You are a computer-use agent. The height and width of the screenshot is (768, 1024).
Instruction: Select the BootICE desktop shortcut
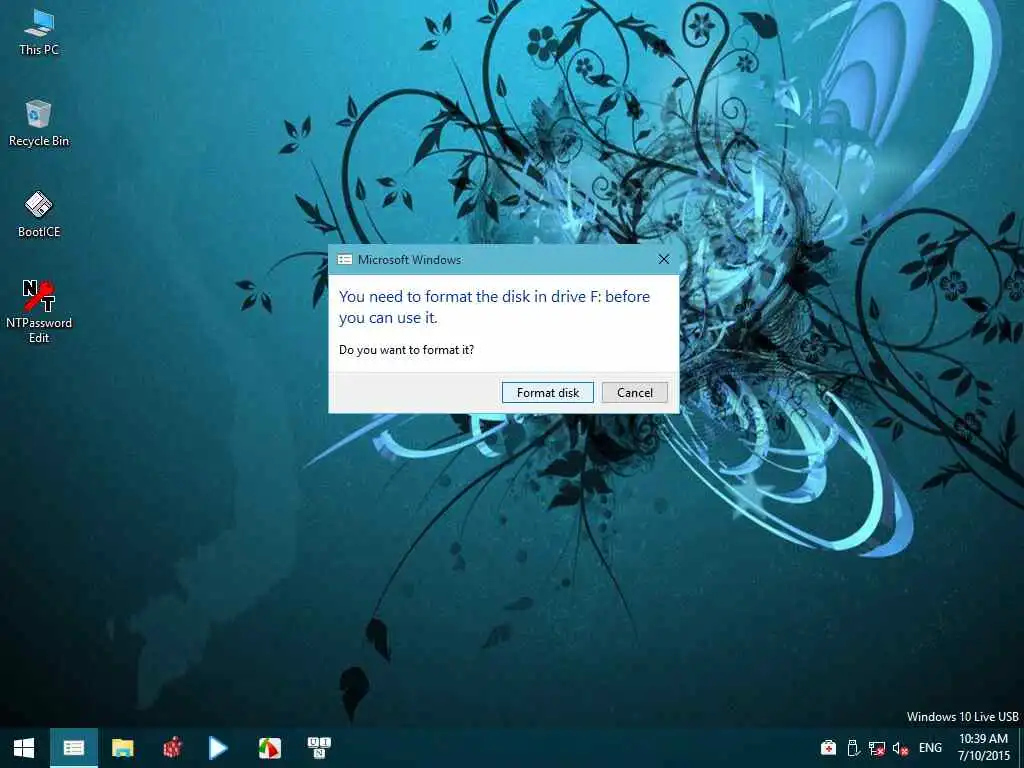point(39,214)
